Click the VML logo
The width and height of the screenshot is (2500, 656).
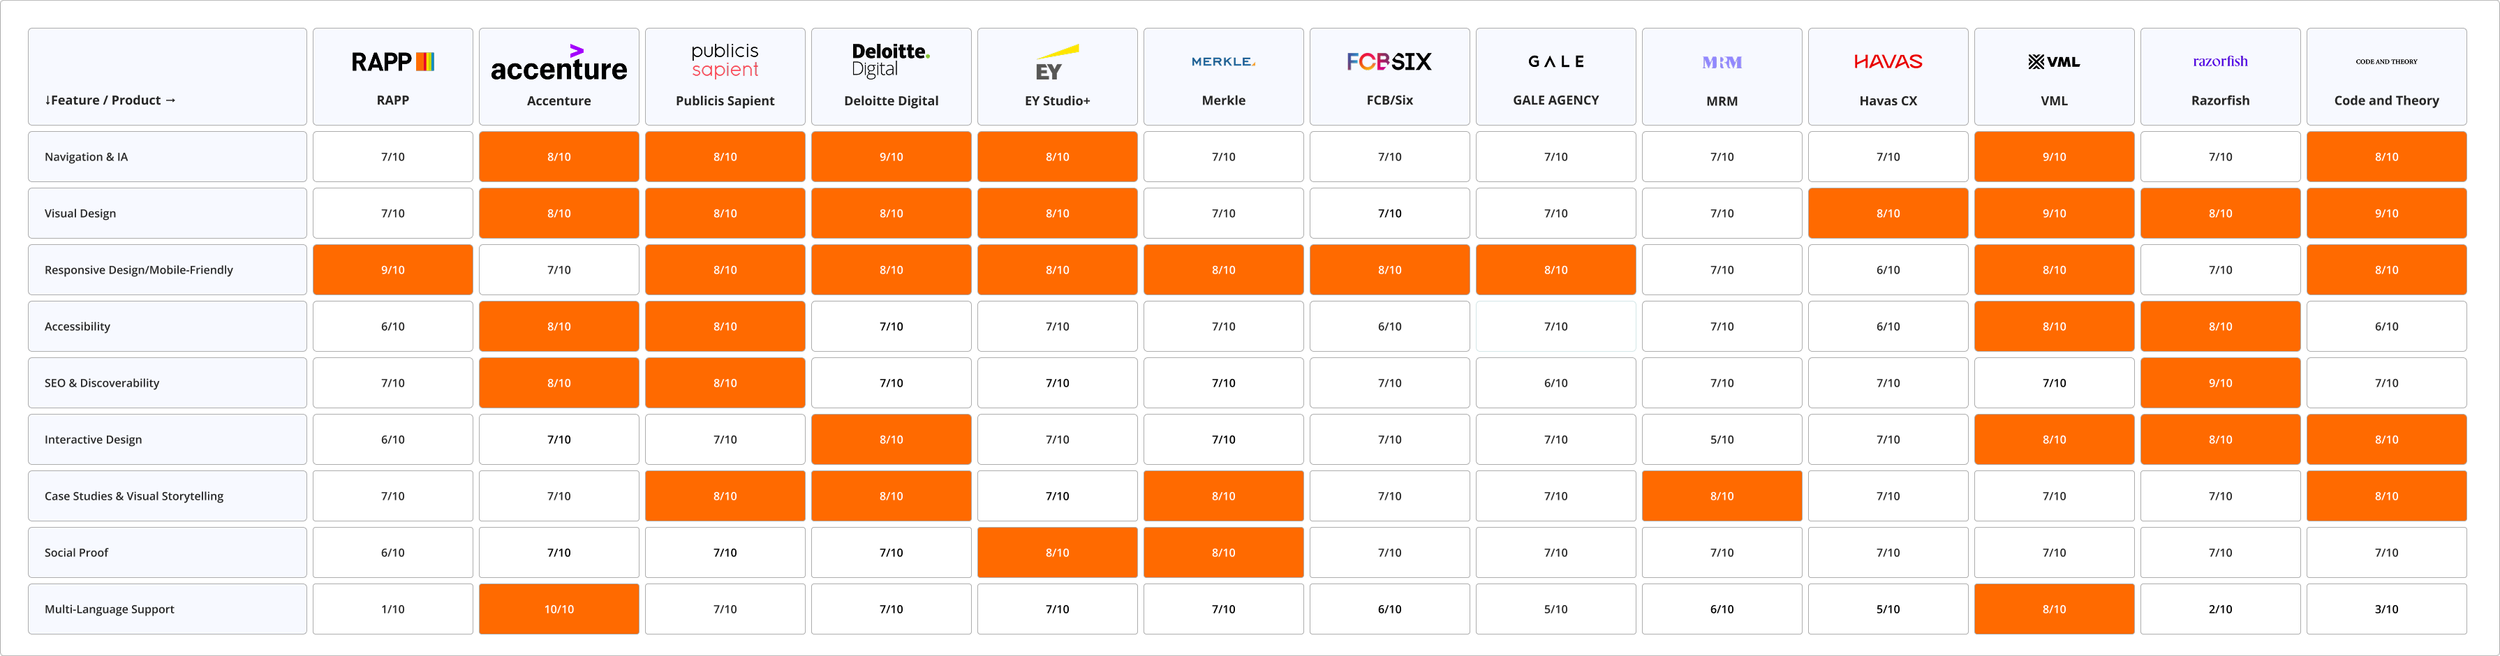(2054, 62)
